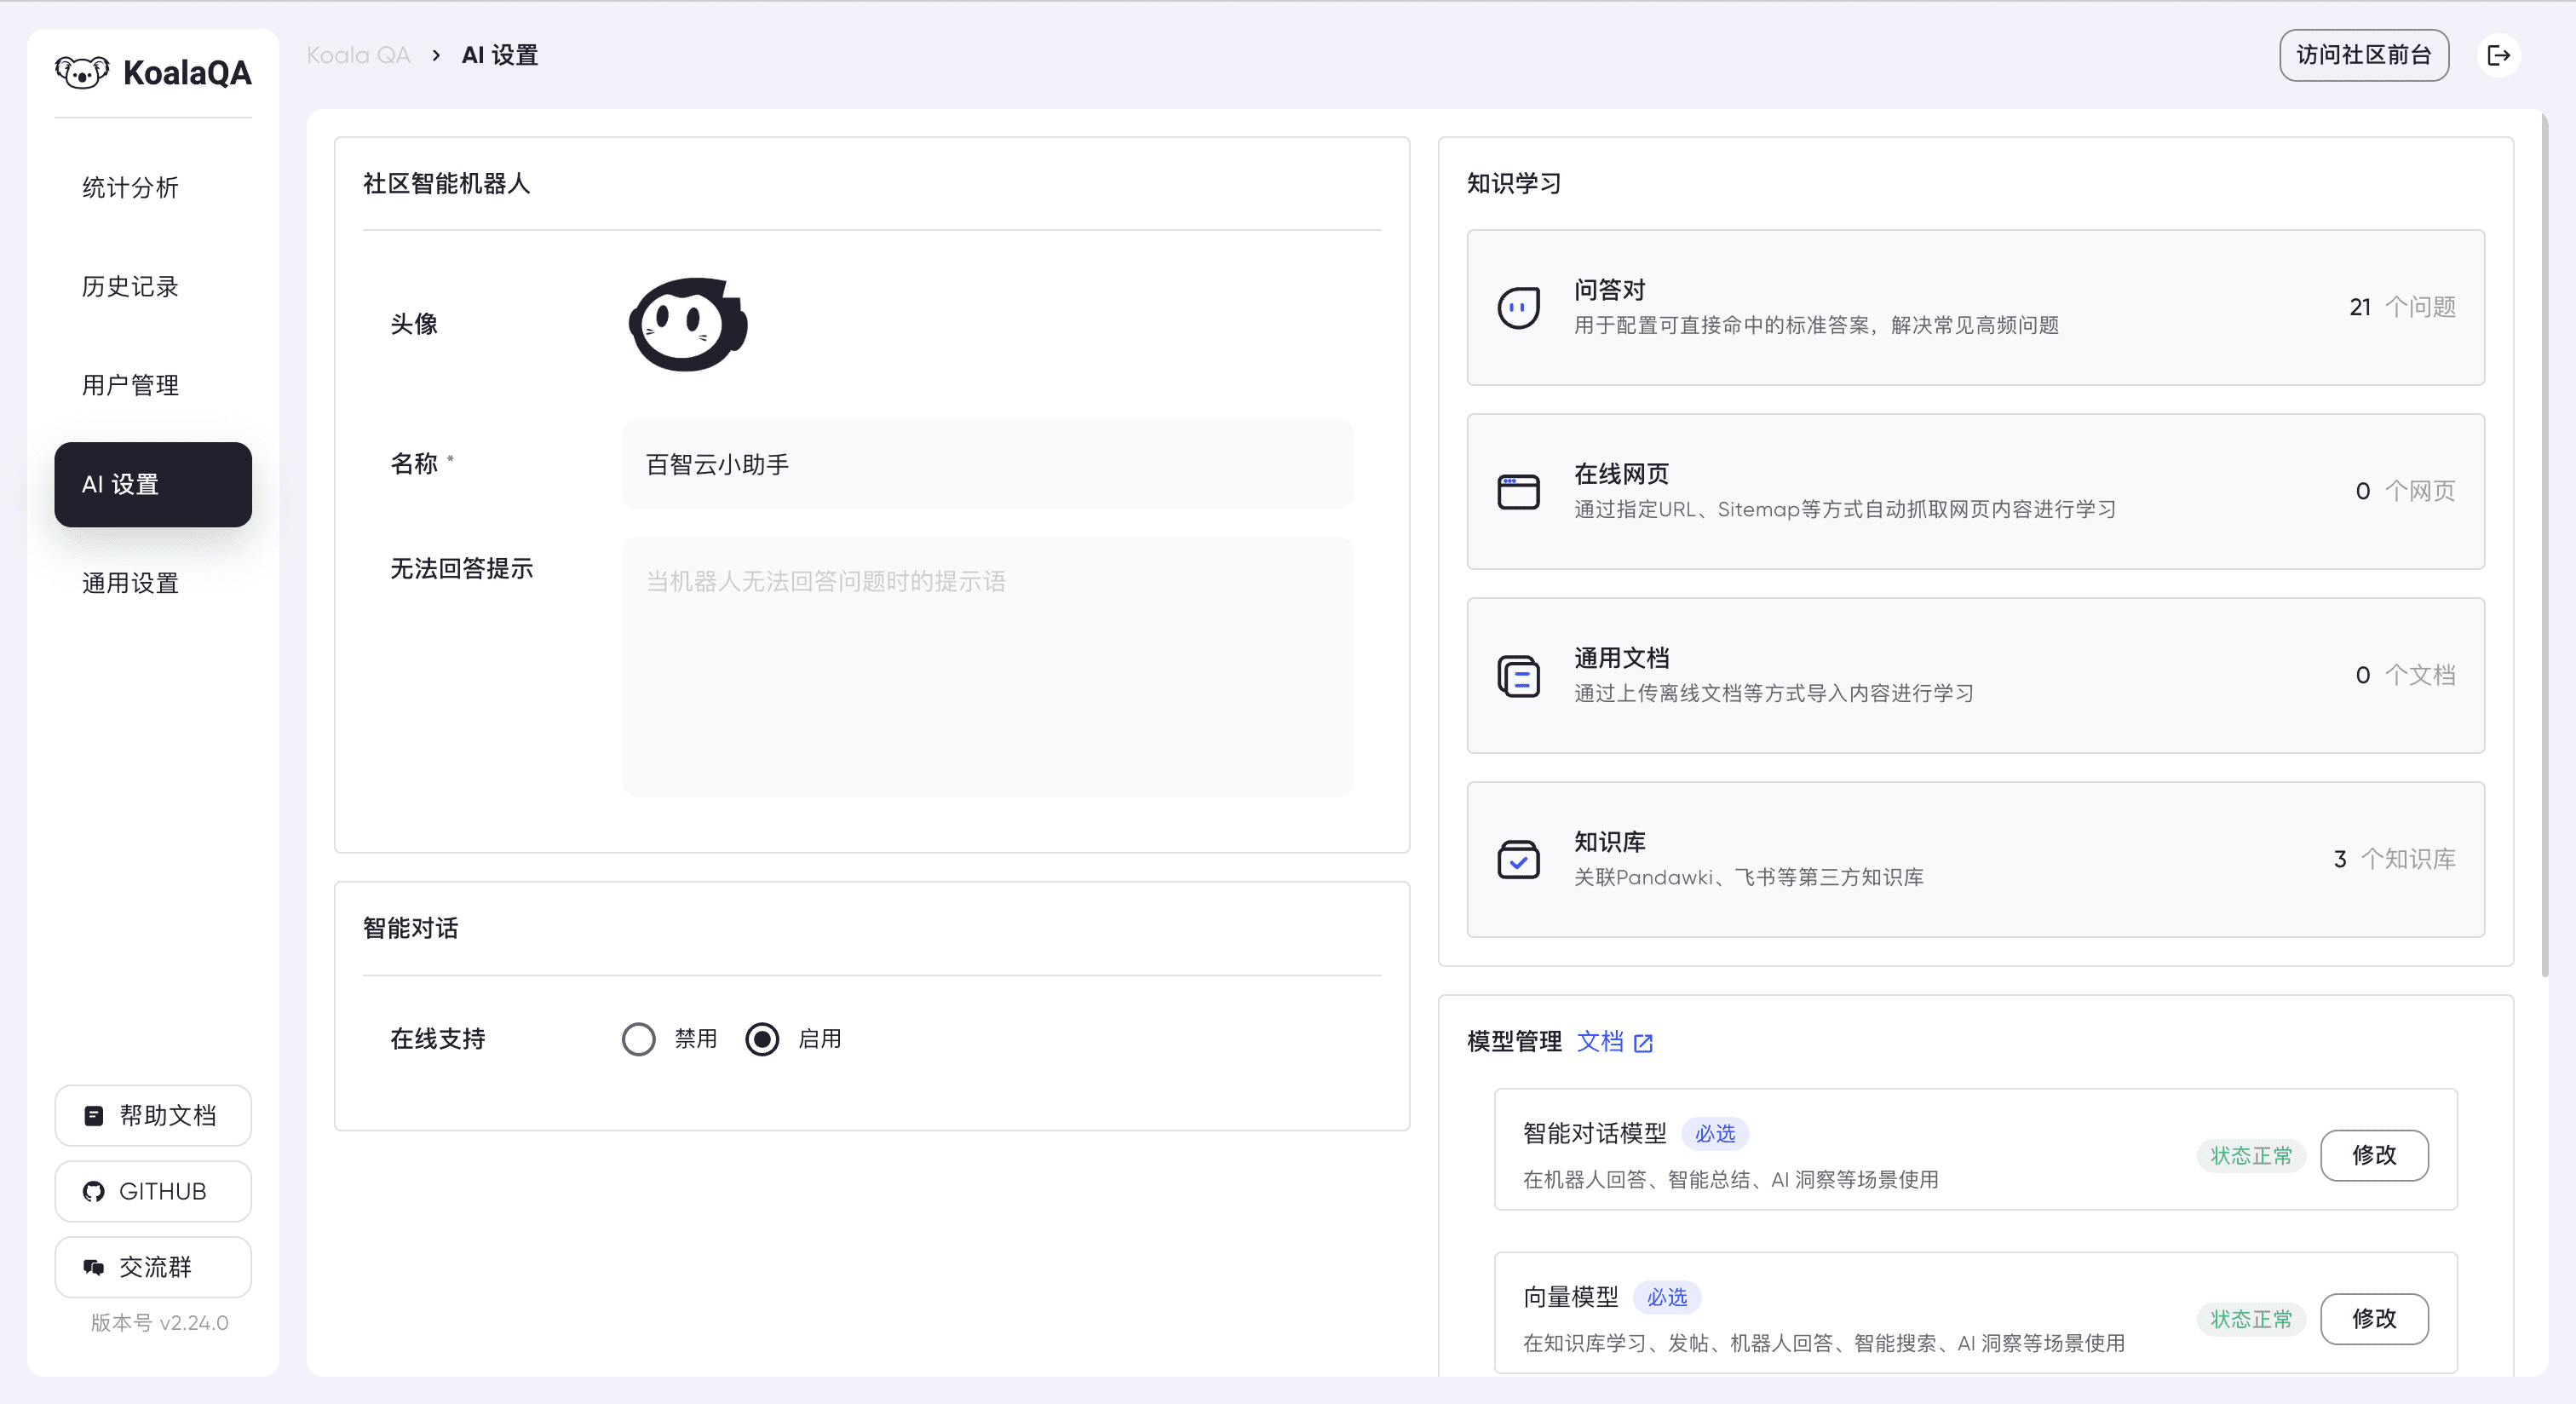Viewport: 2576px width, 1404px height.
Task: Open the 统计分析 section in sidebar
Action: [x=129, y=187]
